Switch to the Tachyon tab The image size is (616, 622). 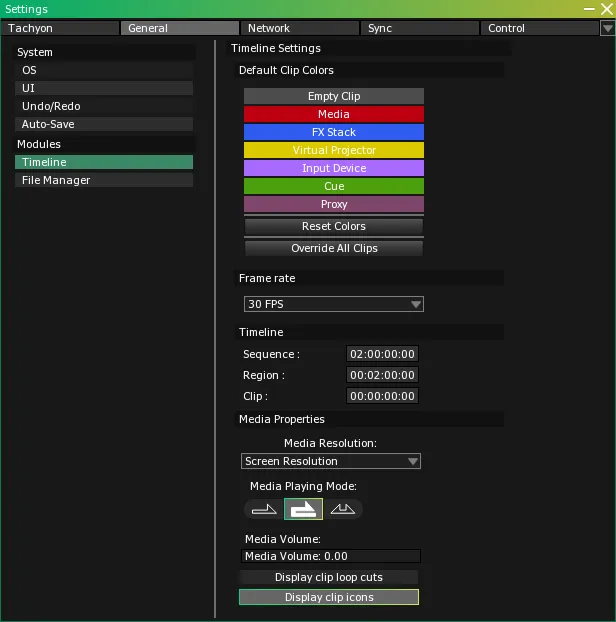tap(59, 28)
